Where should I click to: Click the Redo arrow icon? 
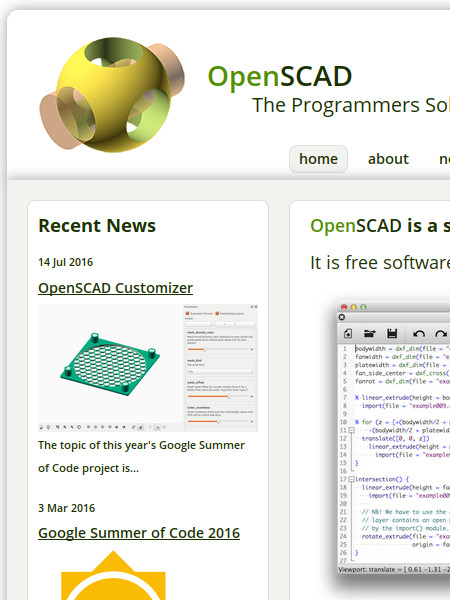[441, 334]
